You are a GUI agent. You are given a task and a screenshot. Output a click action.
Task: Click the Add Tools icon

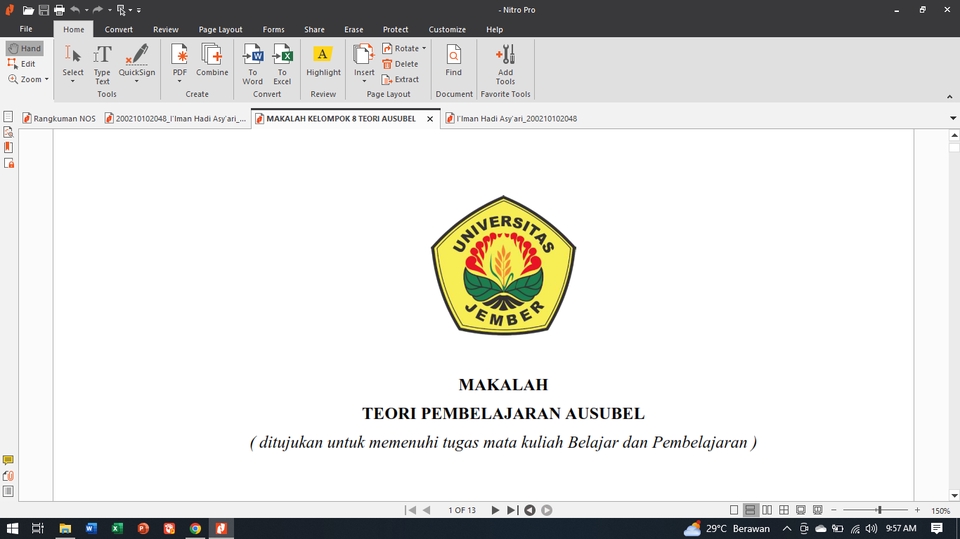pyautogui.click(x=505, y=64)
